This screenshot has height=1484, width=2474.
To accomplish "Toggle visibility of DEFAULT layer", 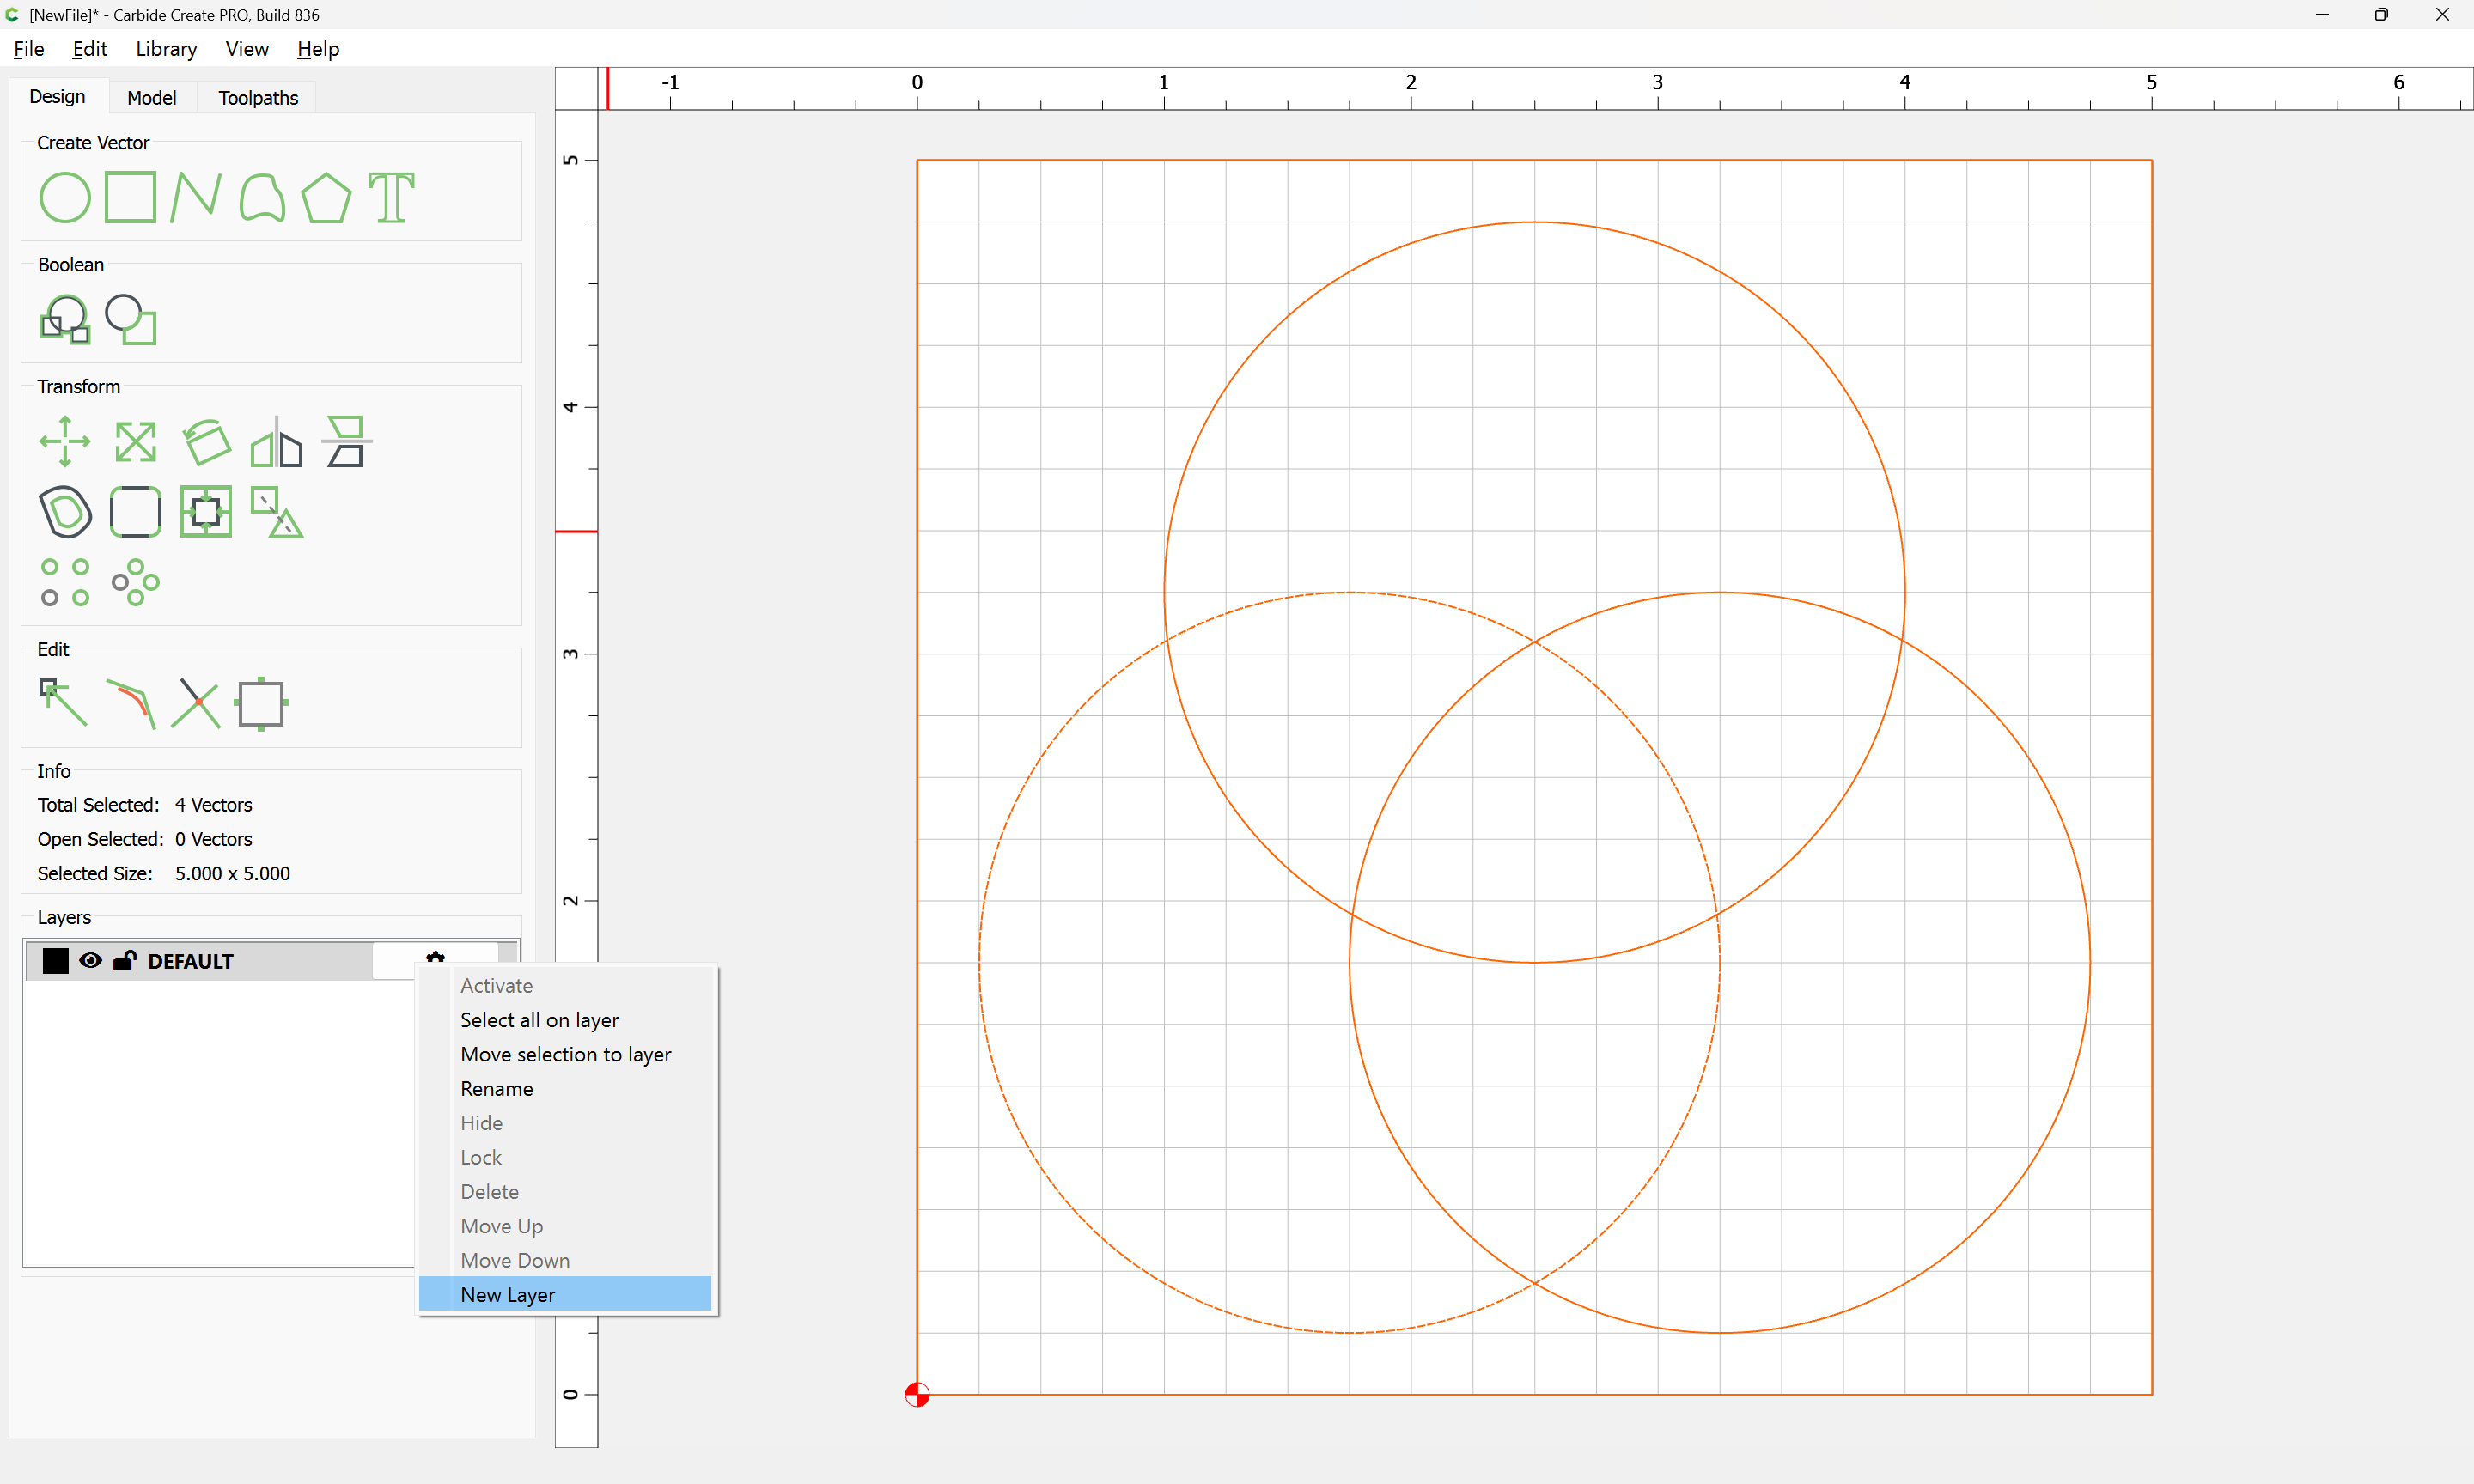I will click(90, 961).
